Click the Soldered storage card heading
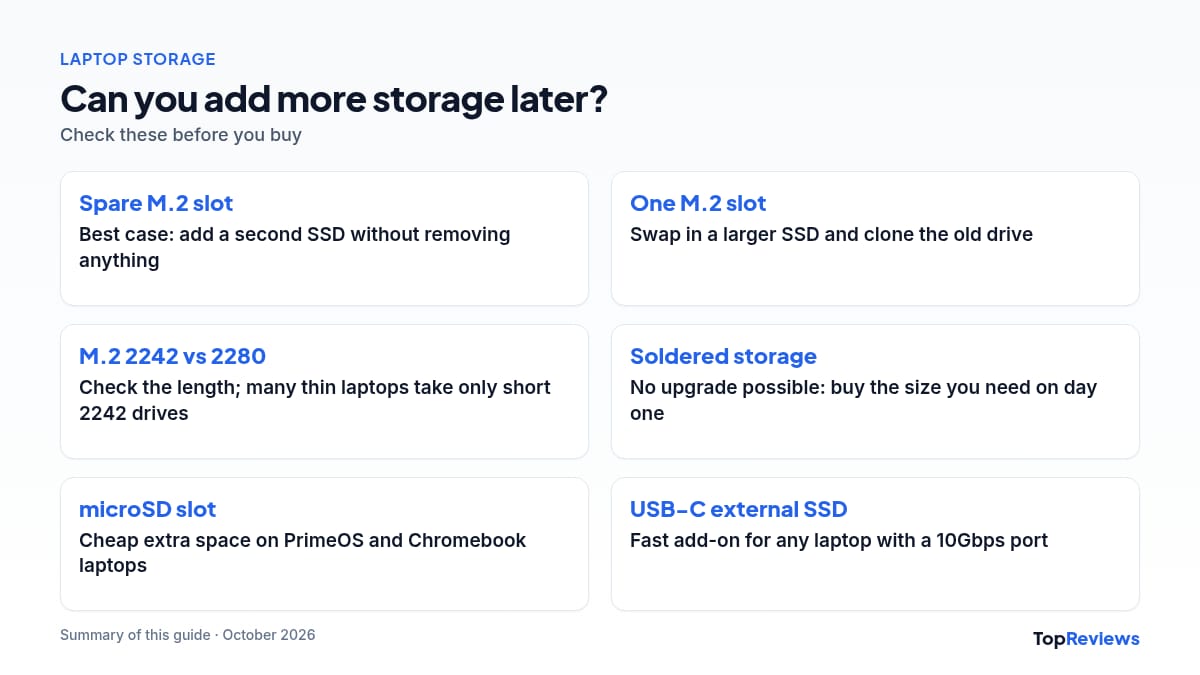 (x=723, y=356)
